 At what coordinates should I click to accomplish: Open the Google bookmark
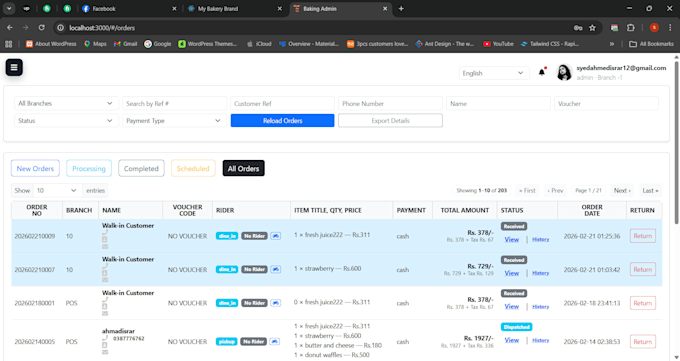[x=157, y=44]
